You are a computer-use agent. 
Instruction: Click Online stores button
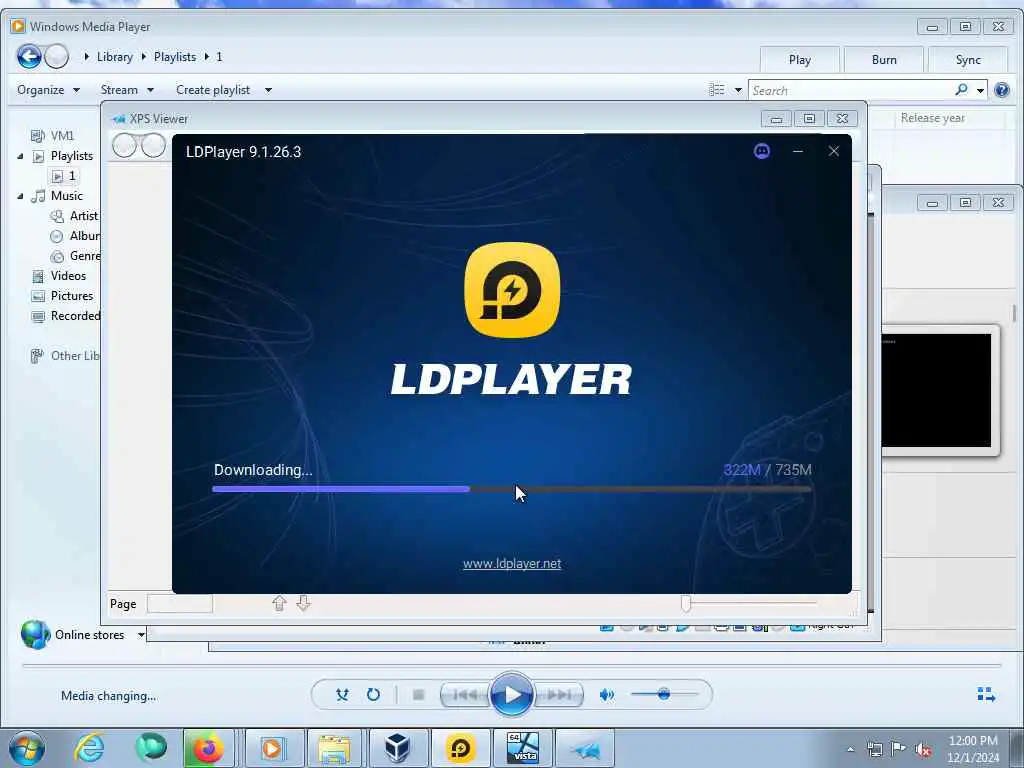coord(72,635)
